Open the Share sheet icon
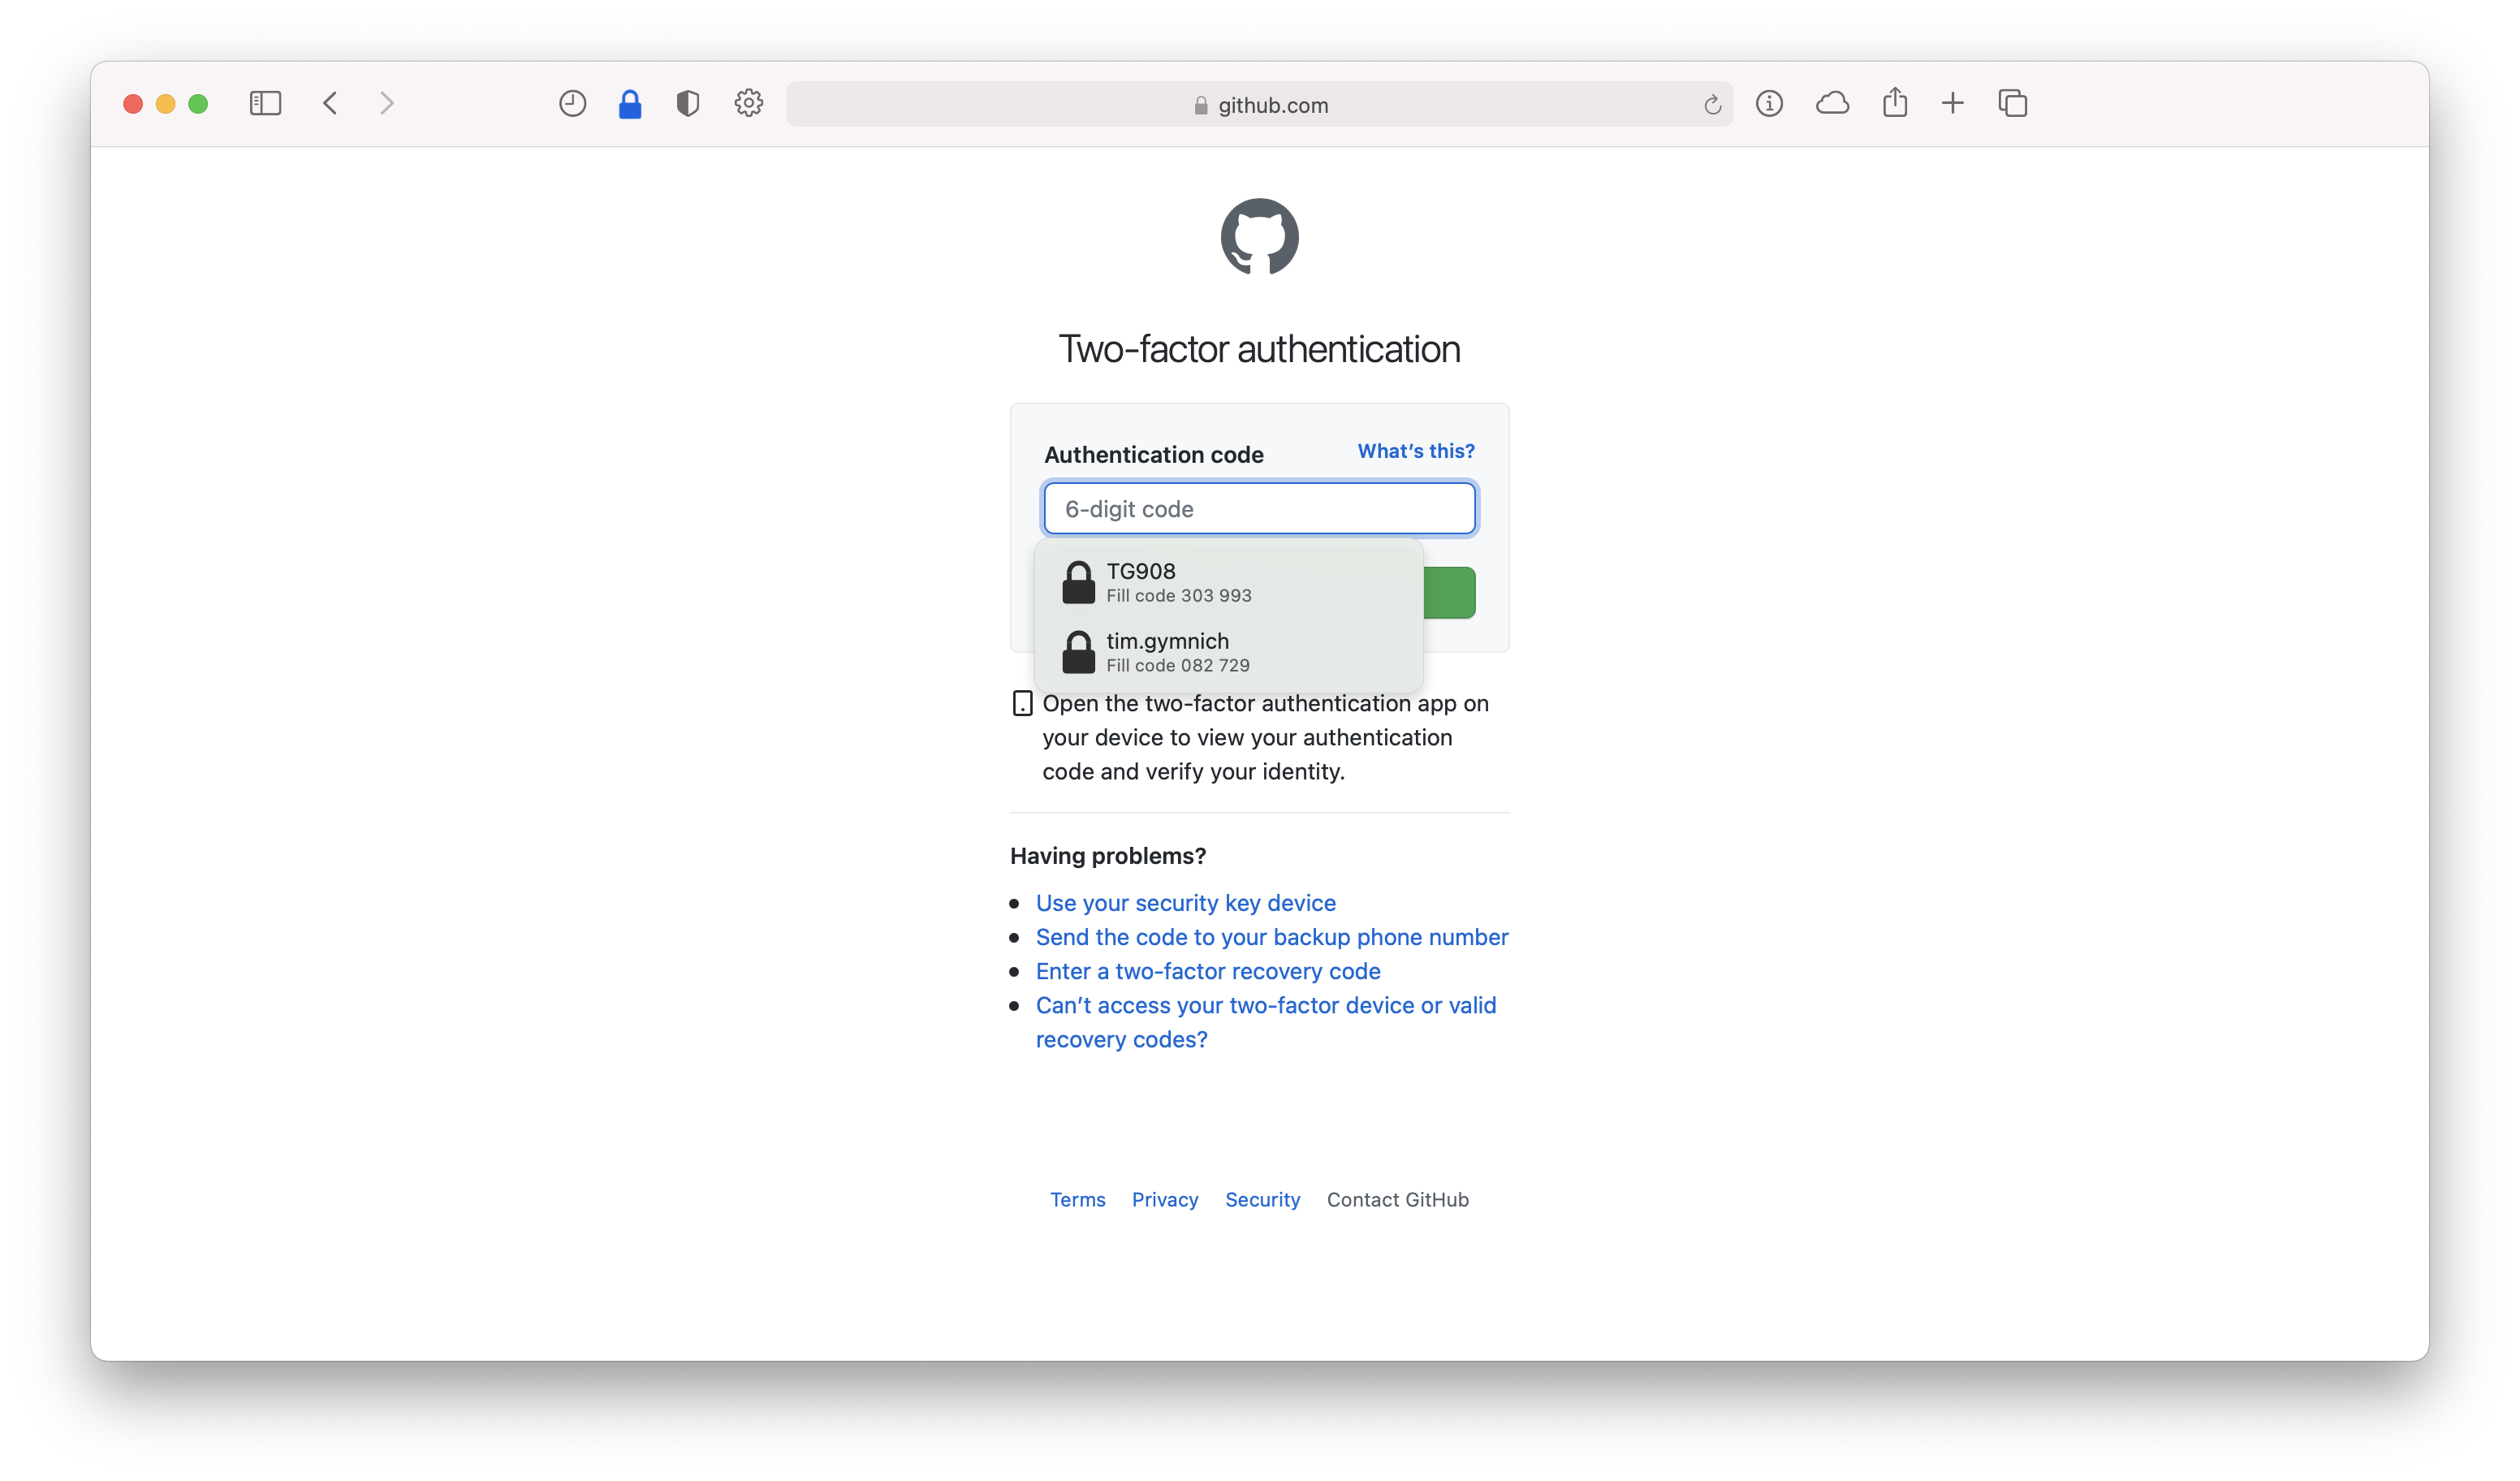The image size is (2520, 1481). click(1895, 103)
